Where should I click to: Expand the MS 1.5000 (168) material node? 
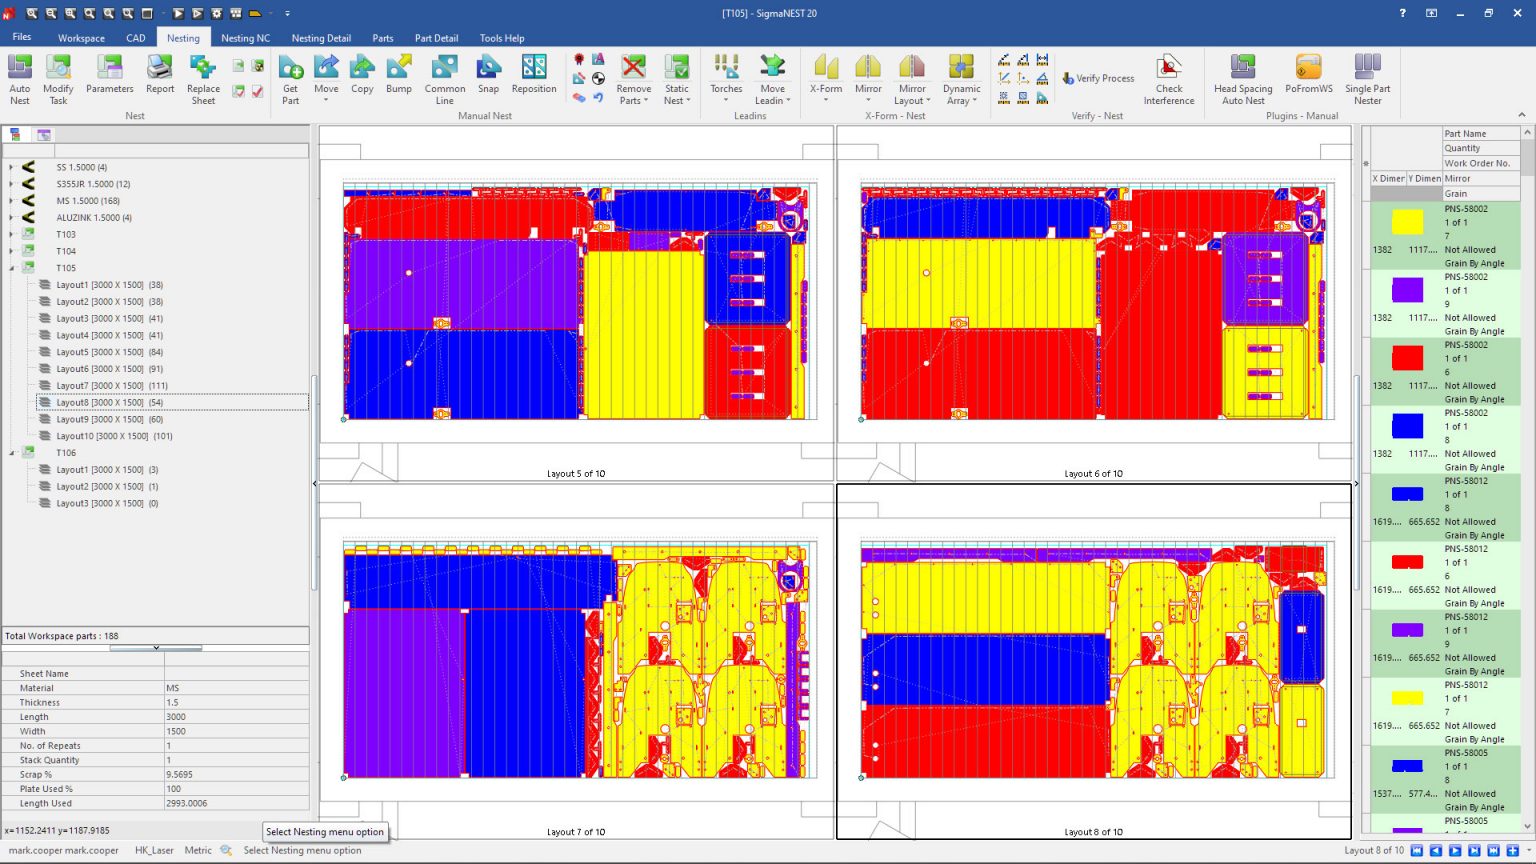(x=12, y=201)
